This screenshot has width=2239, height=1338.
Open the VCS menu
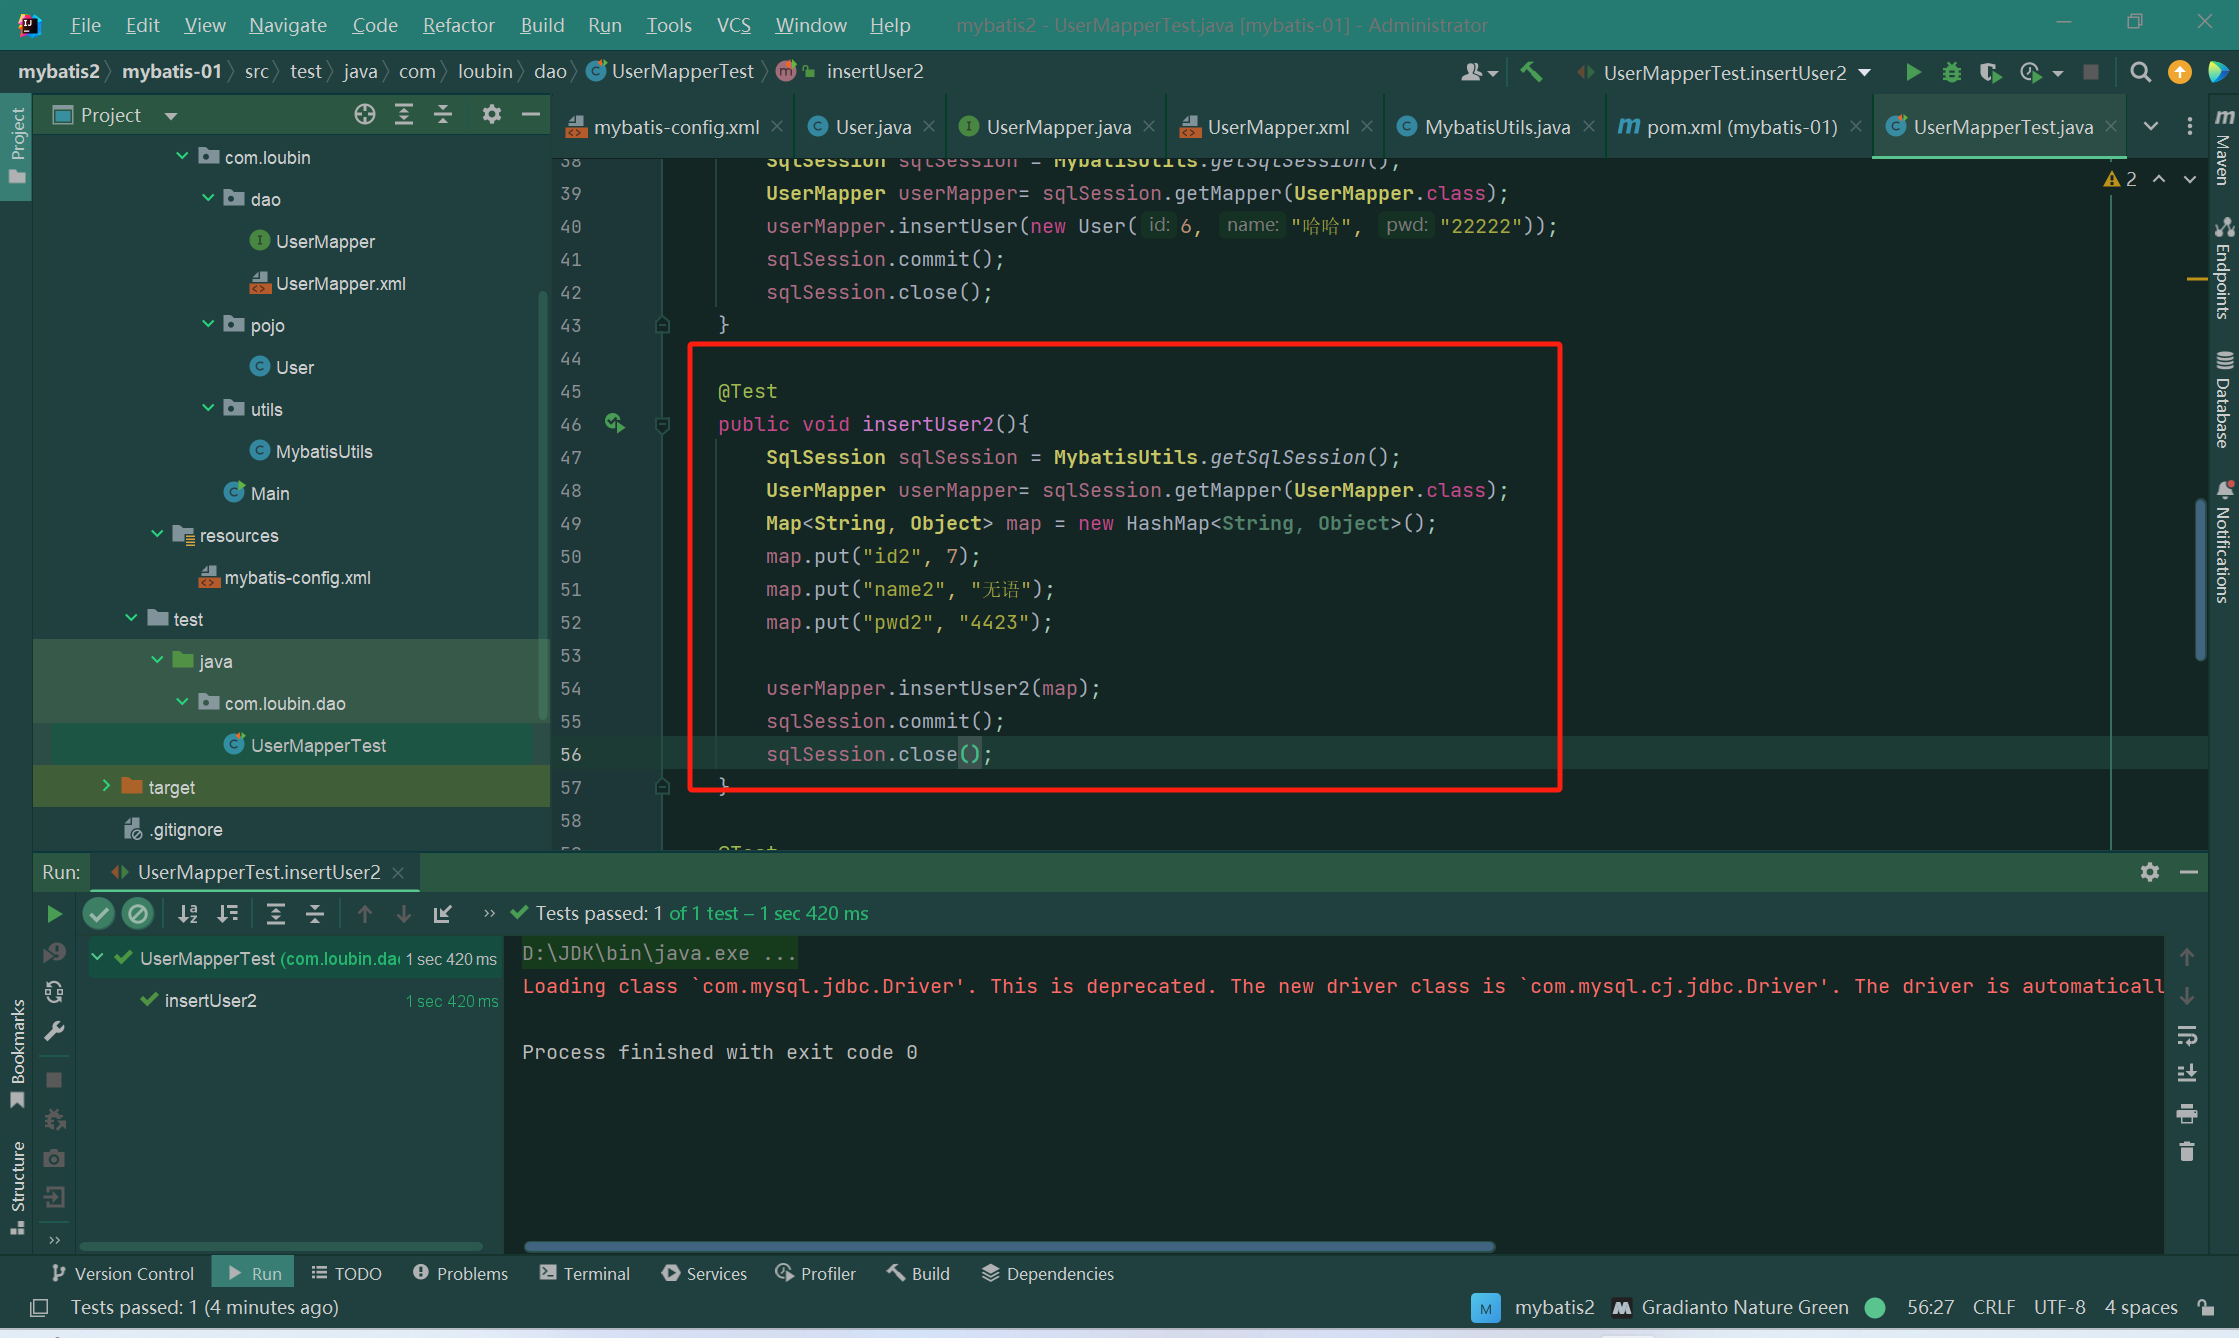point(733,25)
